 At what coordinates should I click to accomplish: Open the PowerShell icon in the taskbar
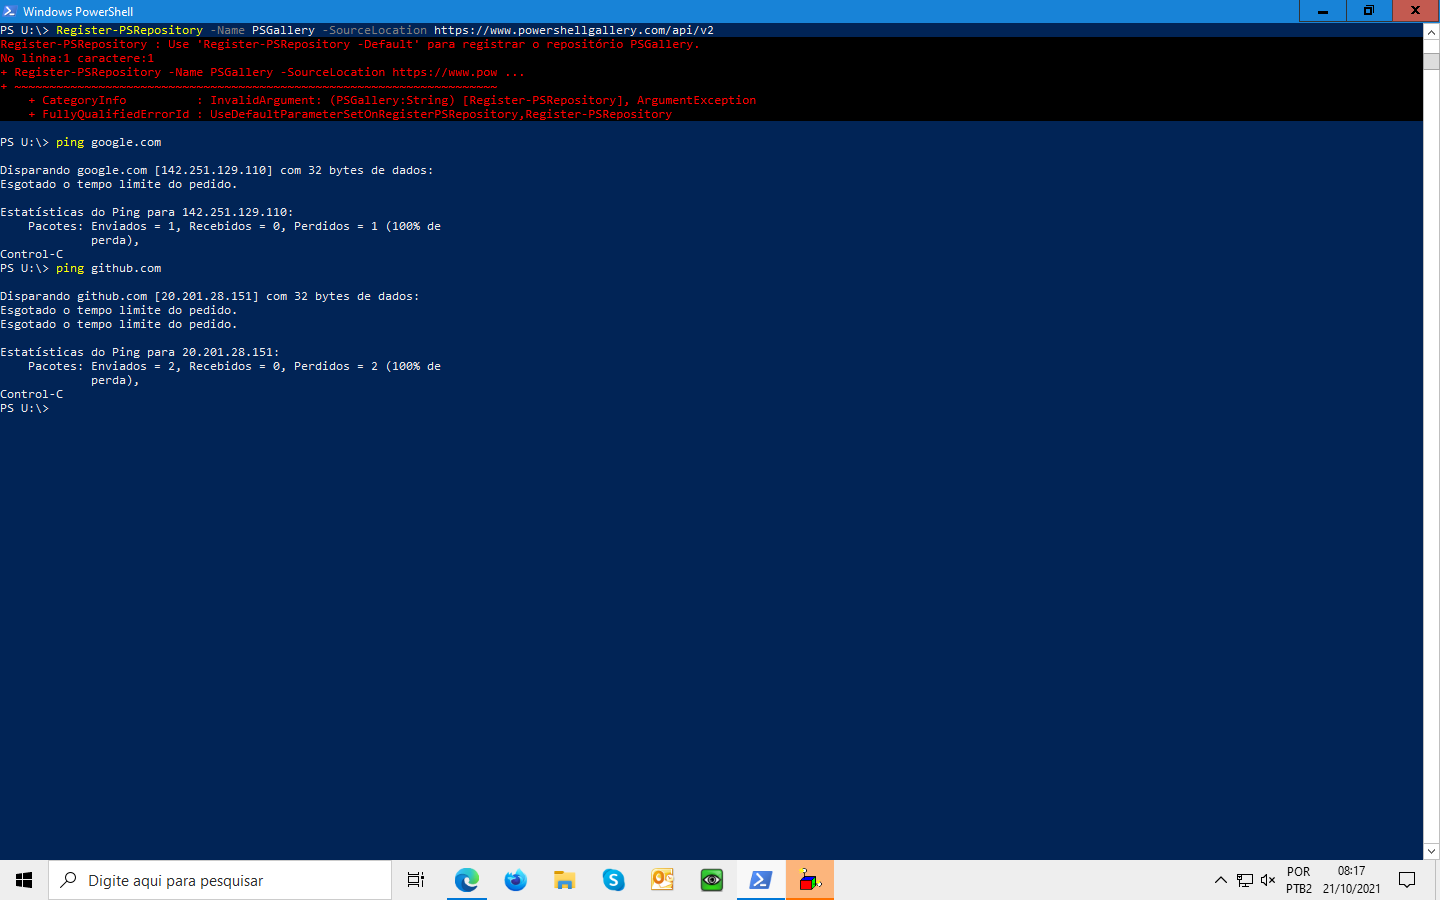pos(760,880)
